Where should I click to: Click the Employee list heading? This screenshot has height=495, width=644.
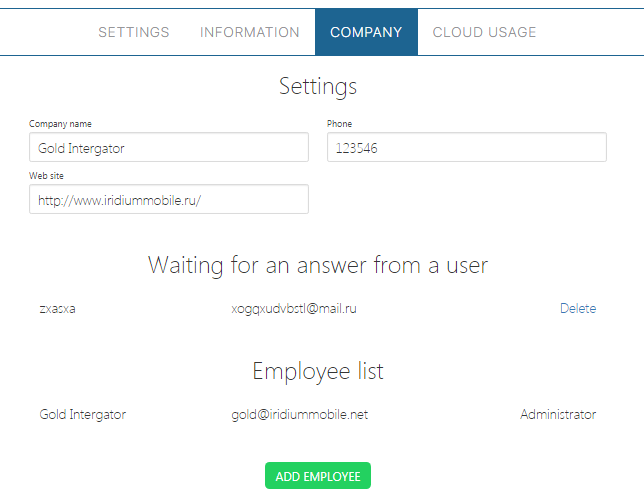[x=317, y=371]
